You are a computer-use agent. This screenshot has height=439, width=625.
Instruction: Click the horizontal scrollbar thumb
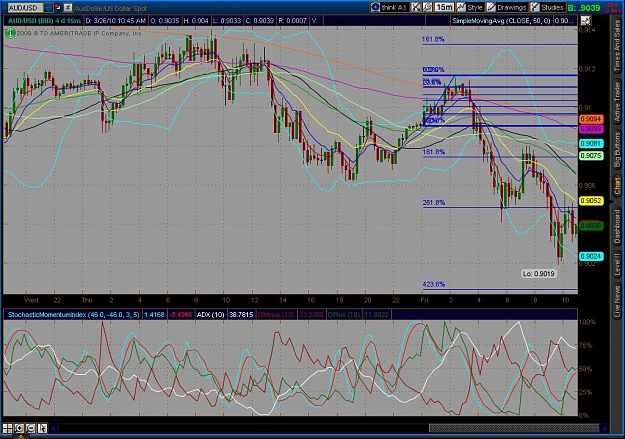[x=514, y=428]
